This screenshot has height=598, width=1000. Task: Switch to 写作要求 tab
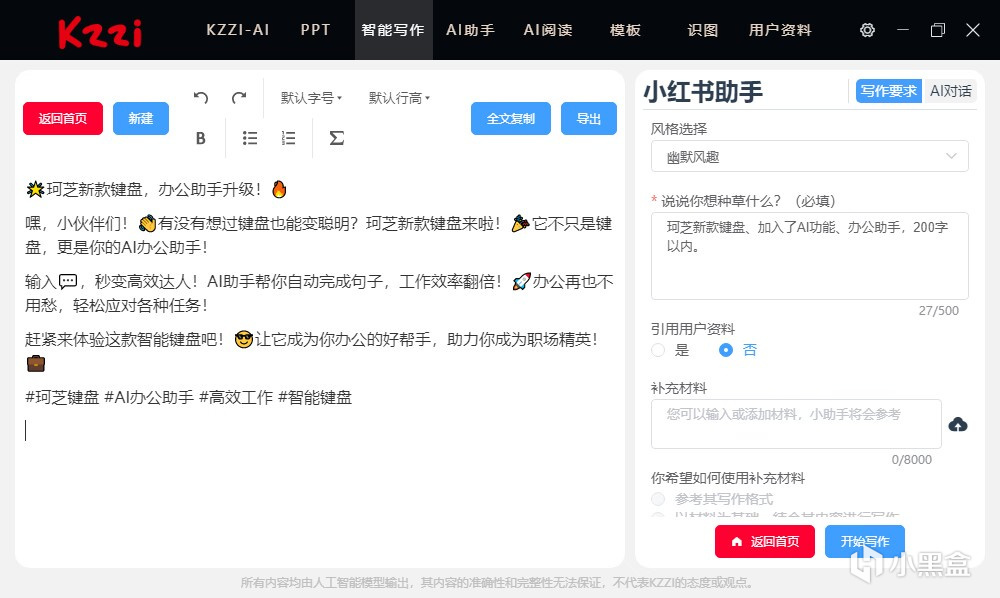coord(888,91)
